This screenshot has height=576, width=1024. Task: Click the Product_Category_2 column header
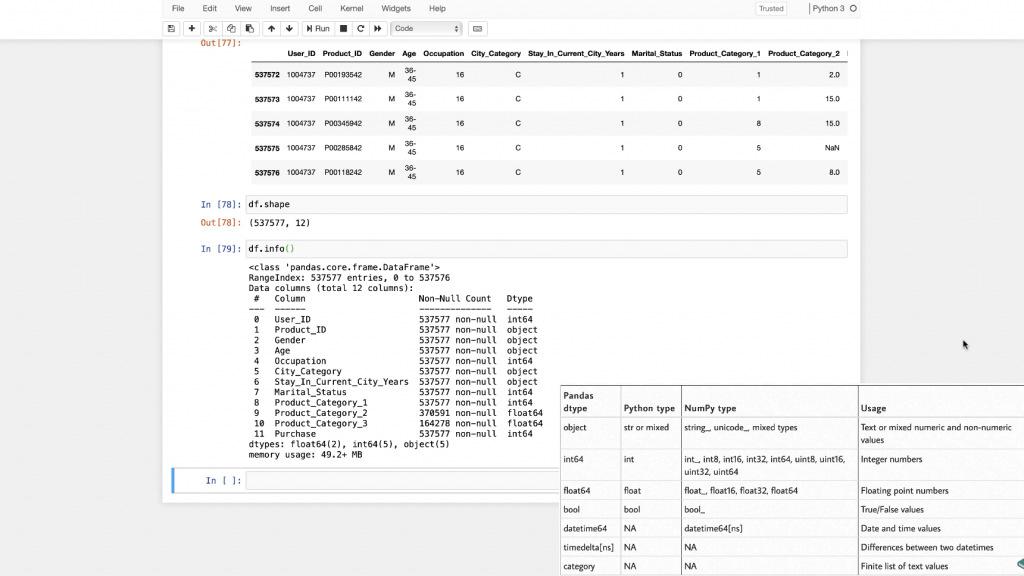[x=804, y=54]
